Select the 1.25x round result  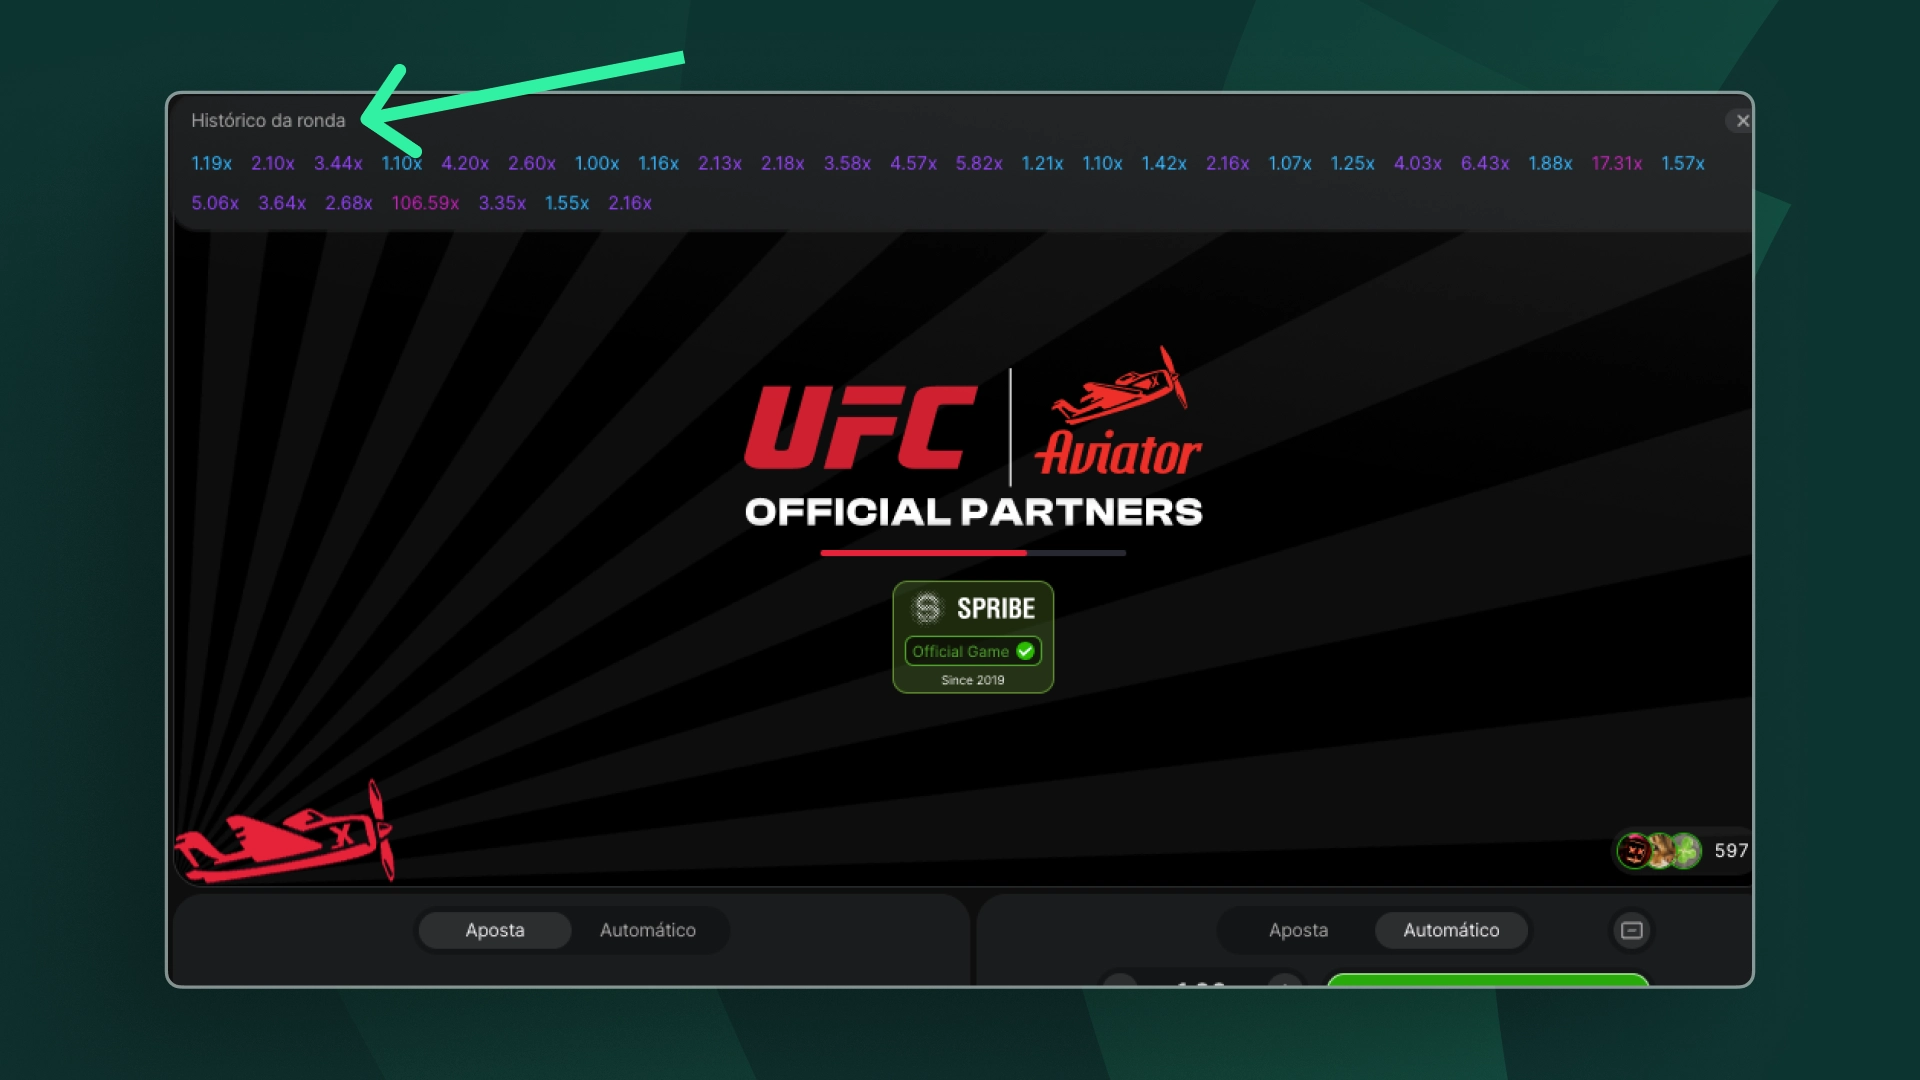point(1352,163)
